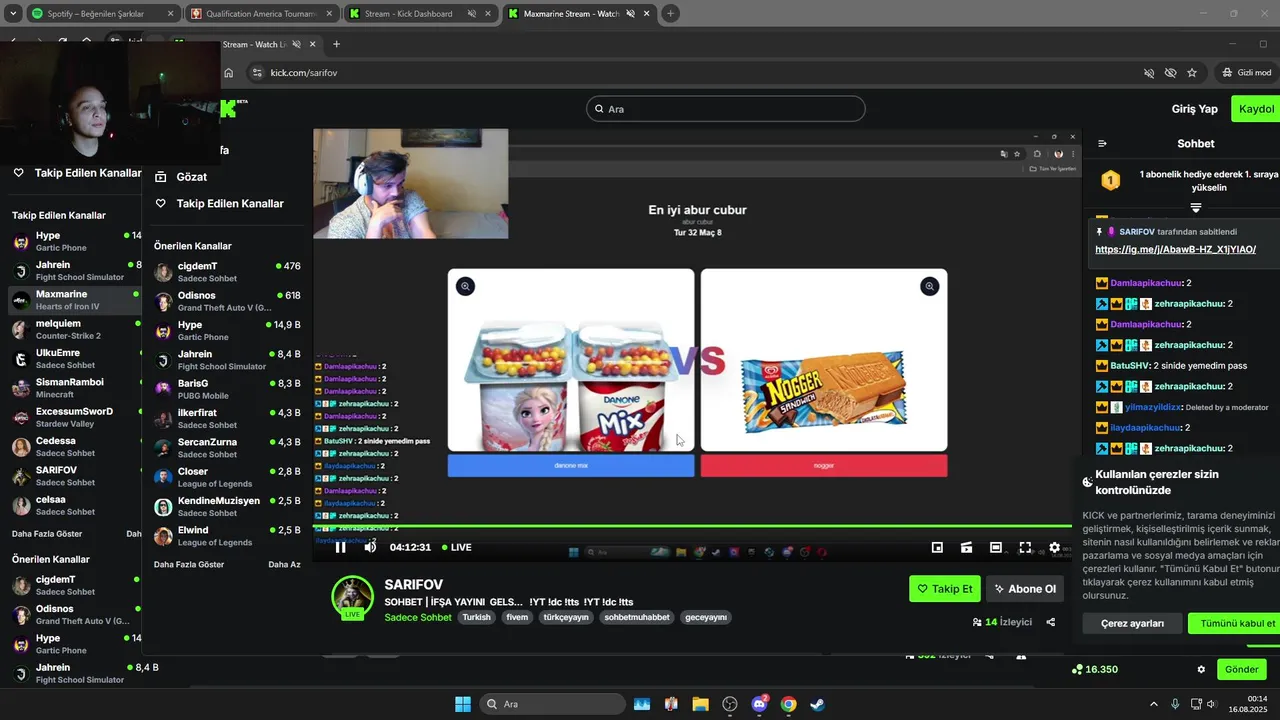This screenshot has width=1280, height=720.
Task: Accept all cookies with Tümünü kabul et
Action: click(x=1236, y=623)
